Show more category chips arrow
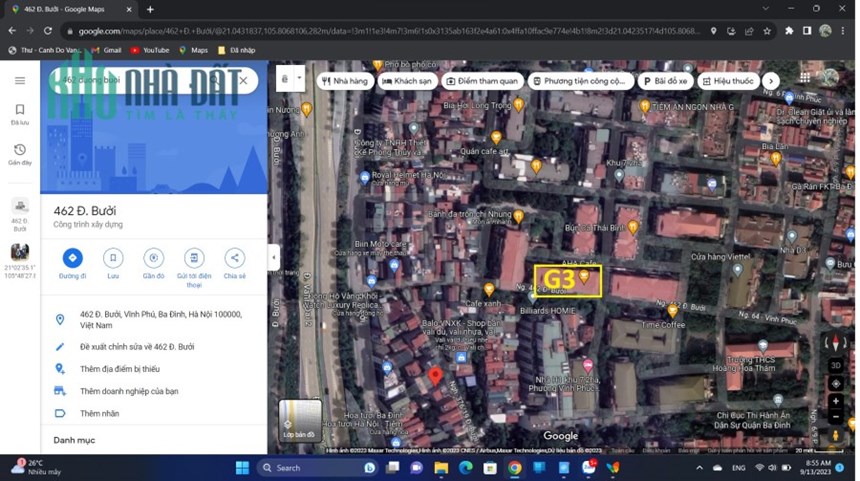This screenshot has width=860, height=481. (x=771, y=81)
